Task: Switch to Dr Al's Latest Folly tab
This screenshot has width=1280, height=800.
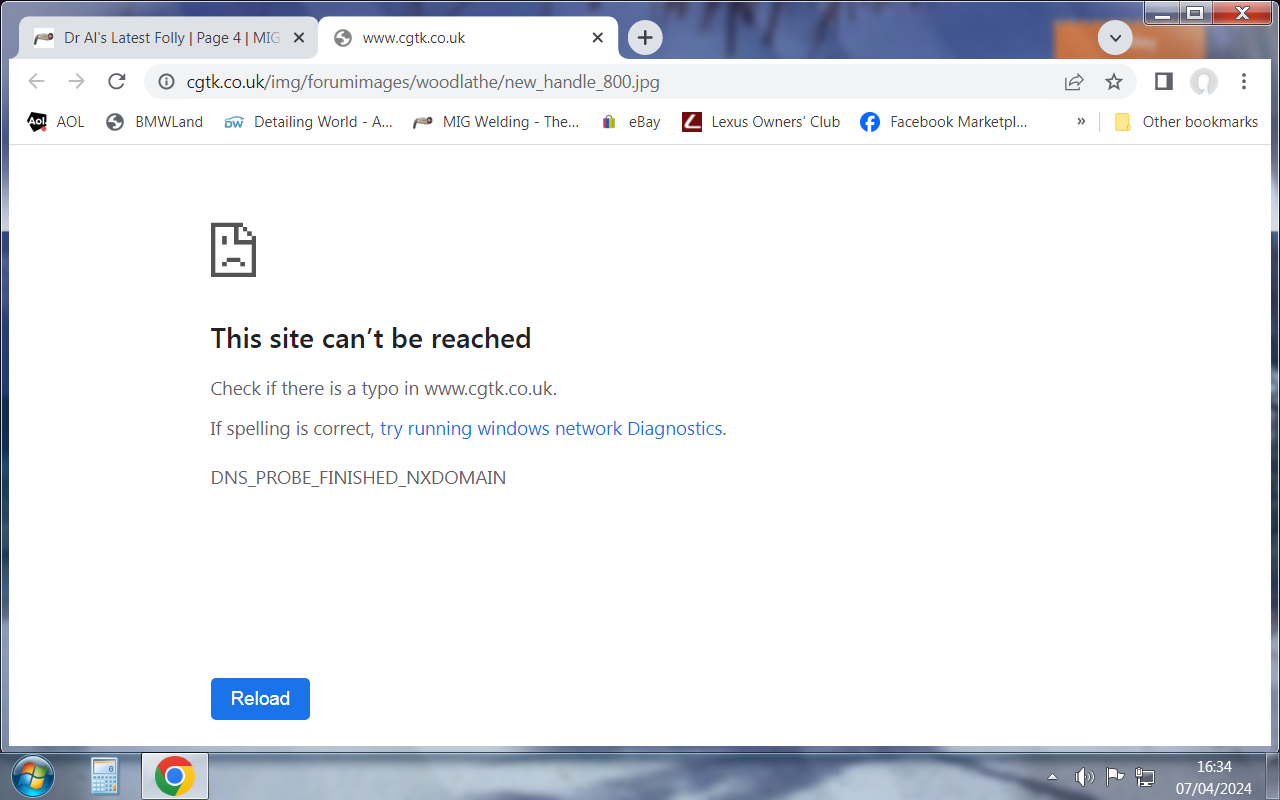Action: 160,38
